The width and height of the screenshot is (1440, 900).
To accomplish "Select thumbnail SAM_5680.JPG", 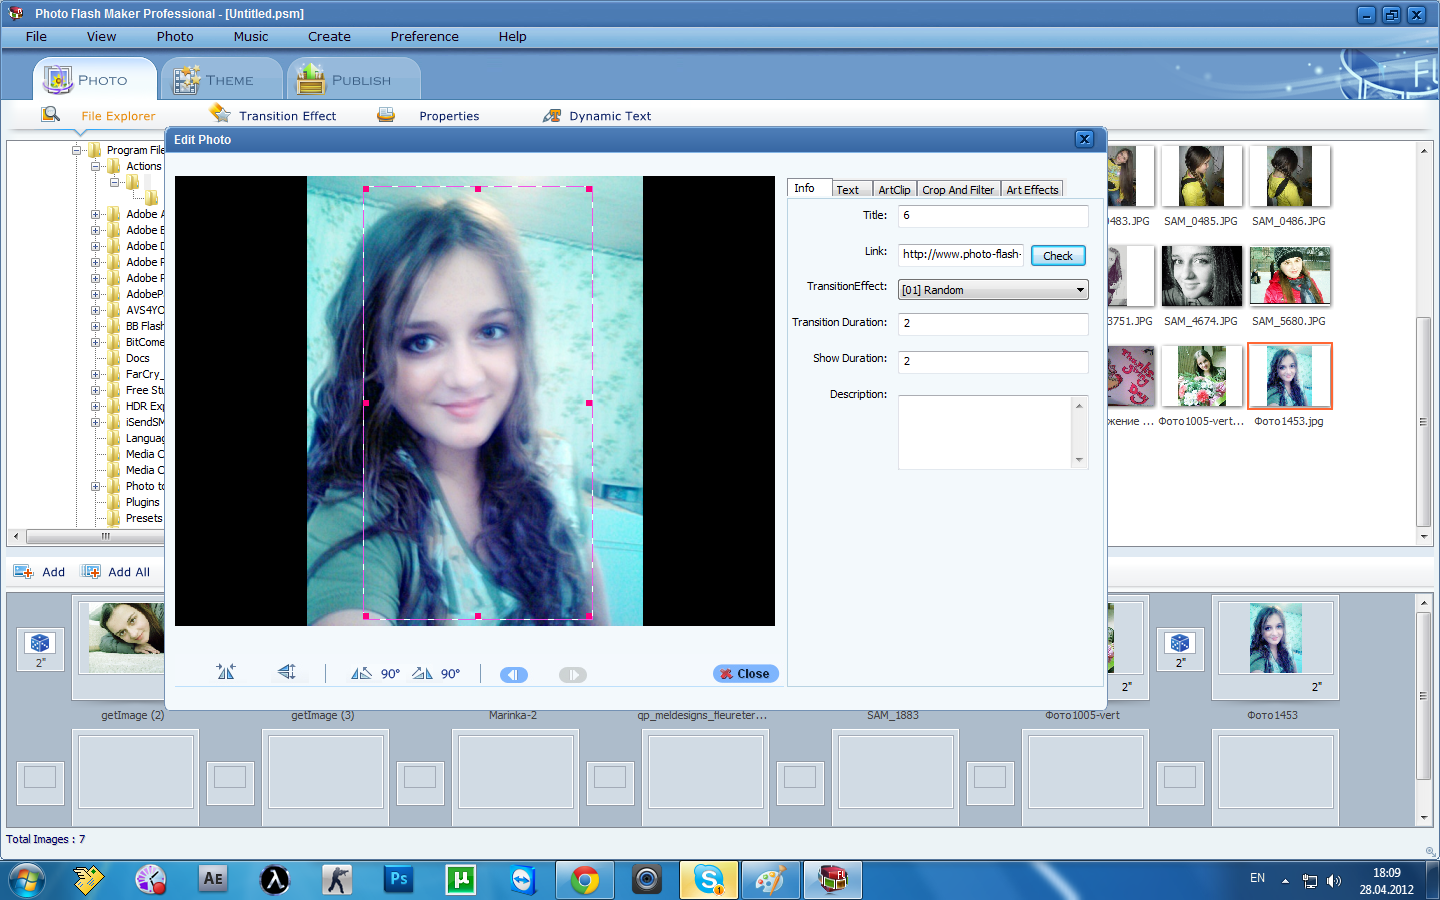I will tap(1289, 276).
